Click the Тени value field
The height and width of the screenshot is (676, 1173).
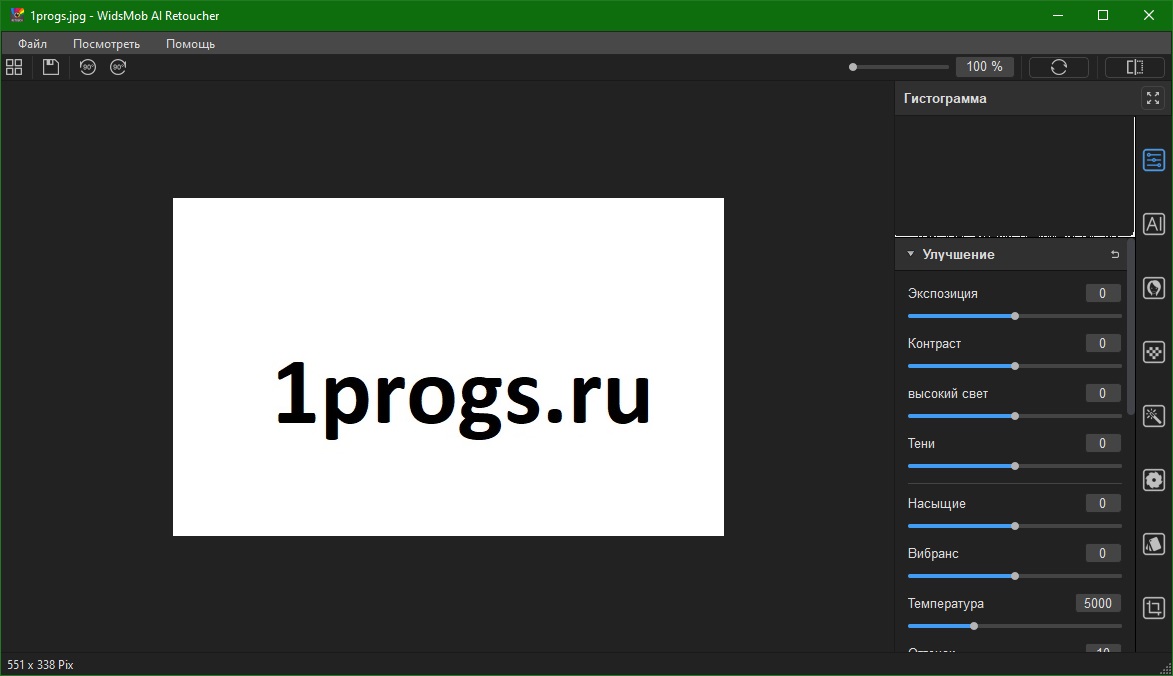coord(1103,443)
